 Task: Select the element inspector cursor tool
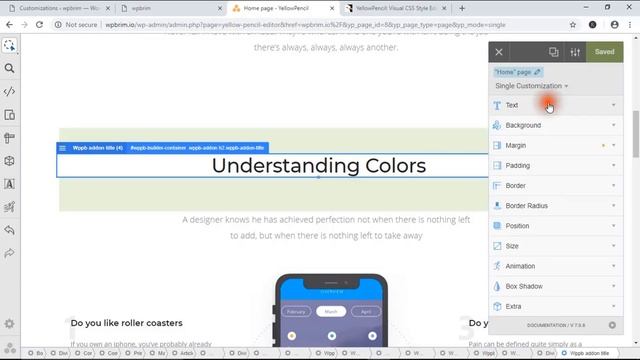point(9,45)
